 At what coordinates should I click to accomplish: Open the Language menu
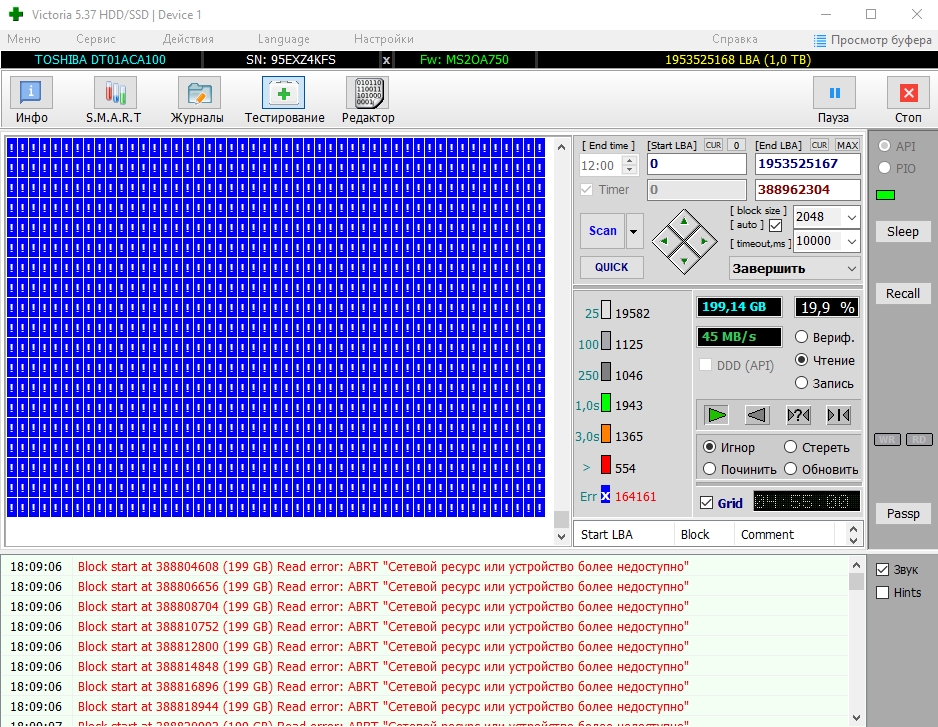coord(284,39)
